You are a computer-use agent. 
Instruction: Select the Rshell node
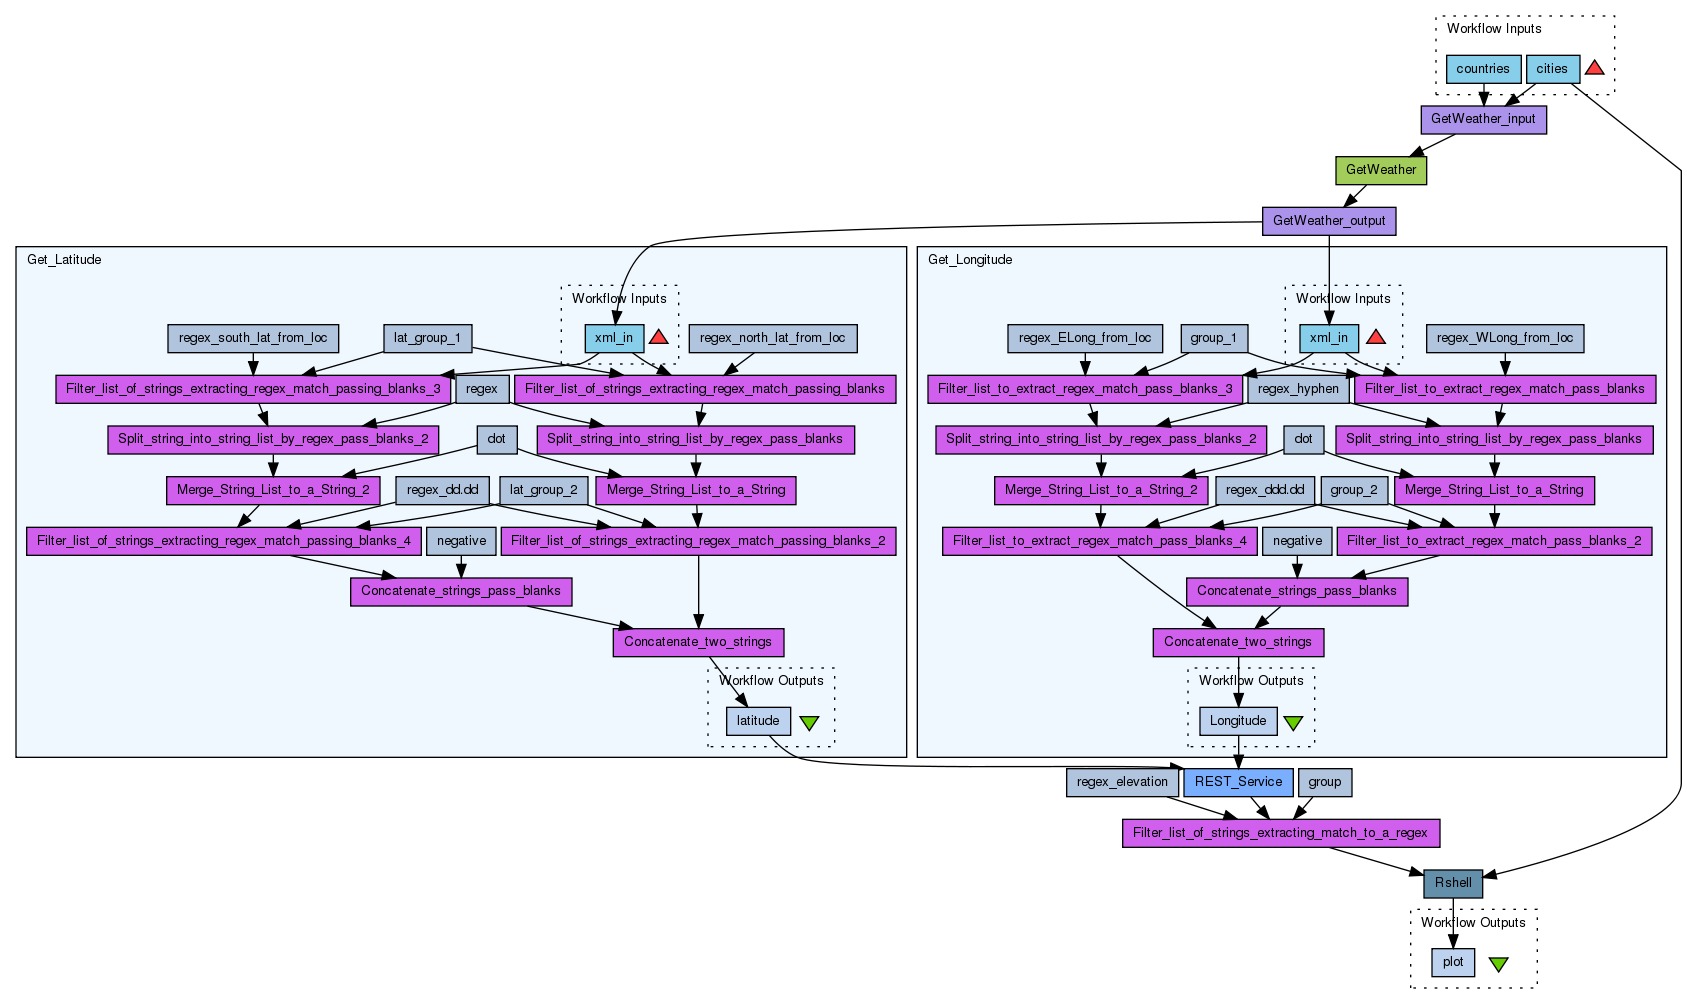click(1452, 883)
